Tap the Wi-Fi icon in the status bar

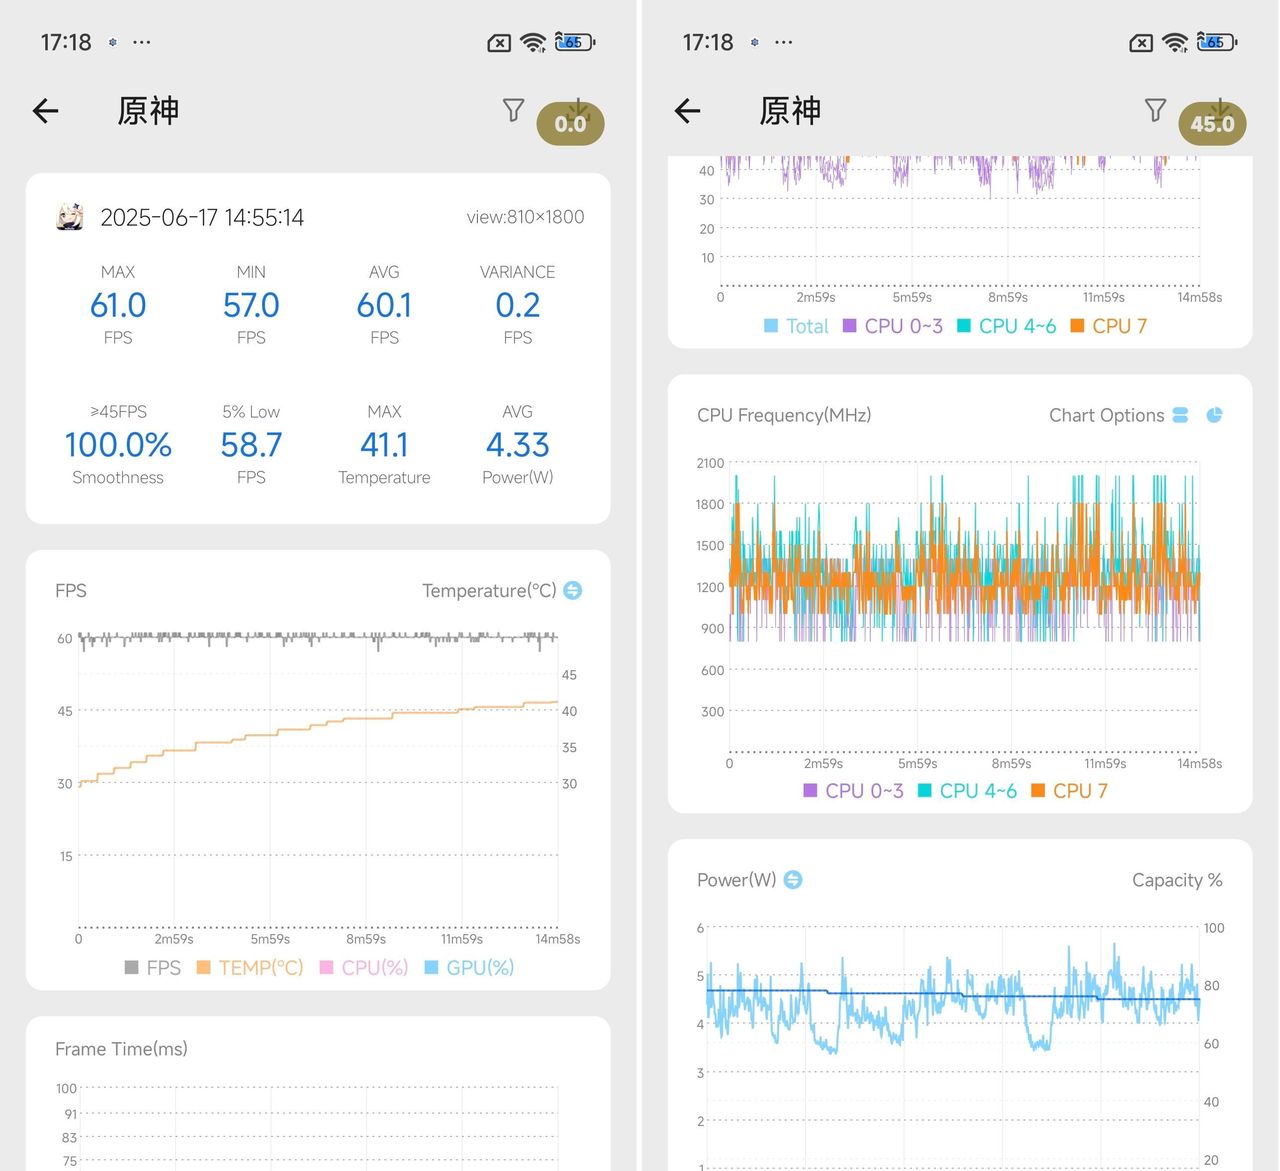tap(533, 42)
